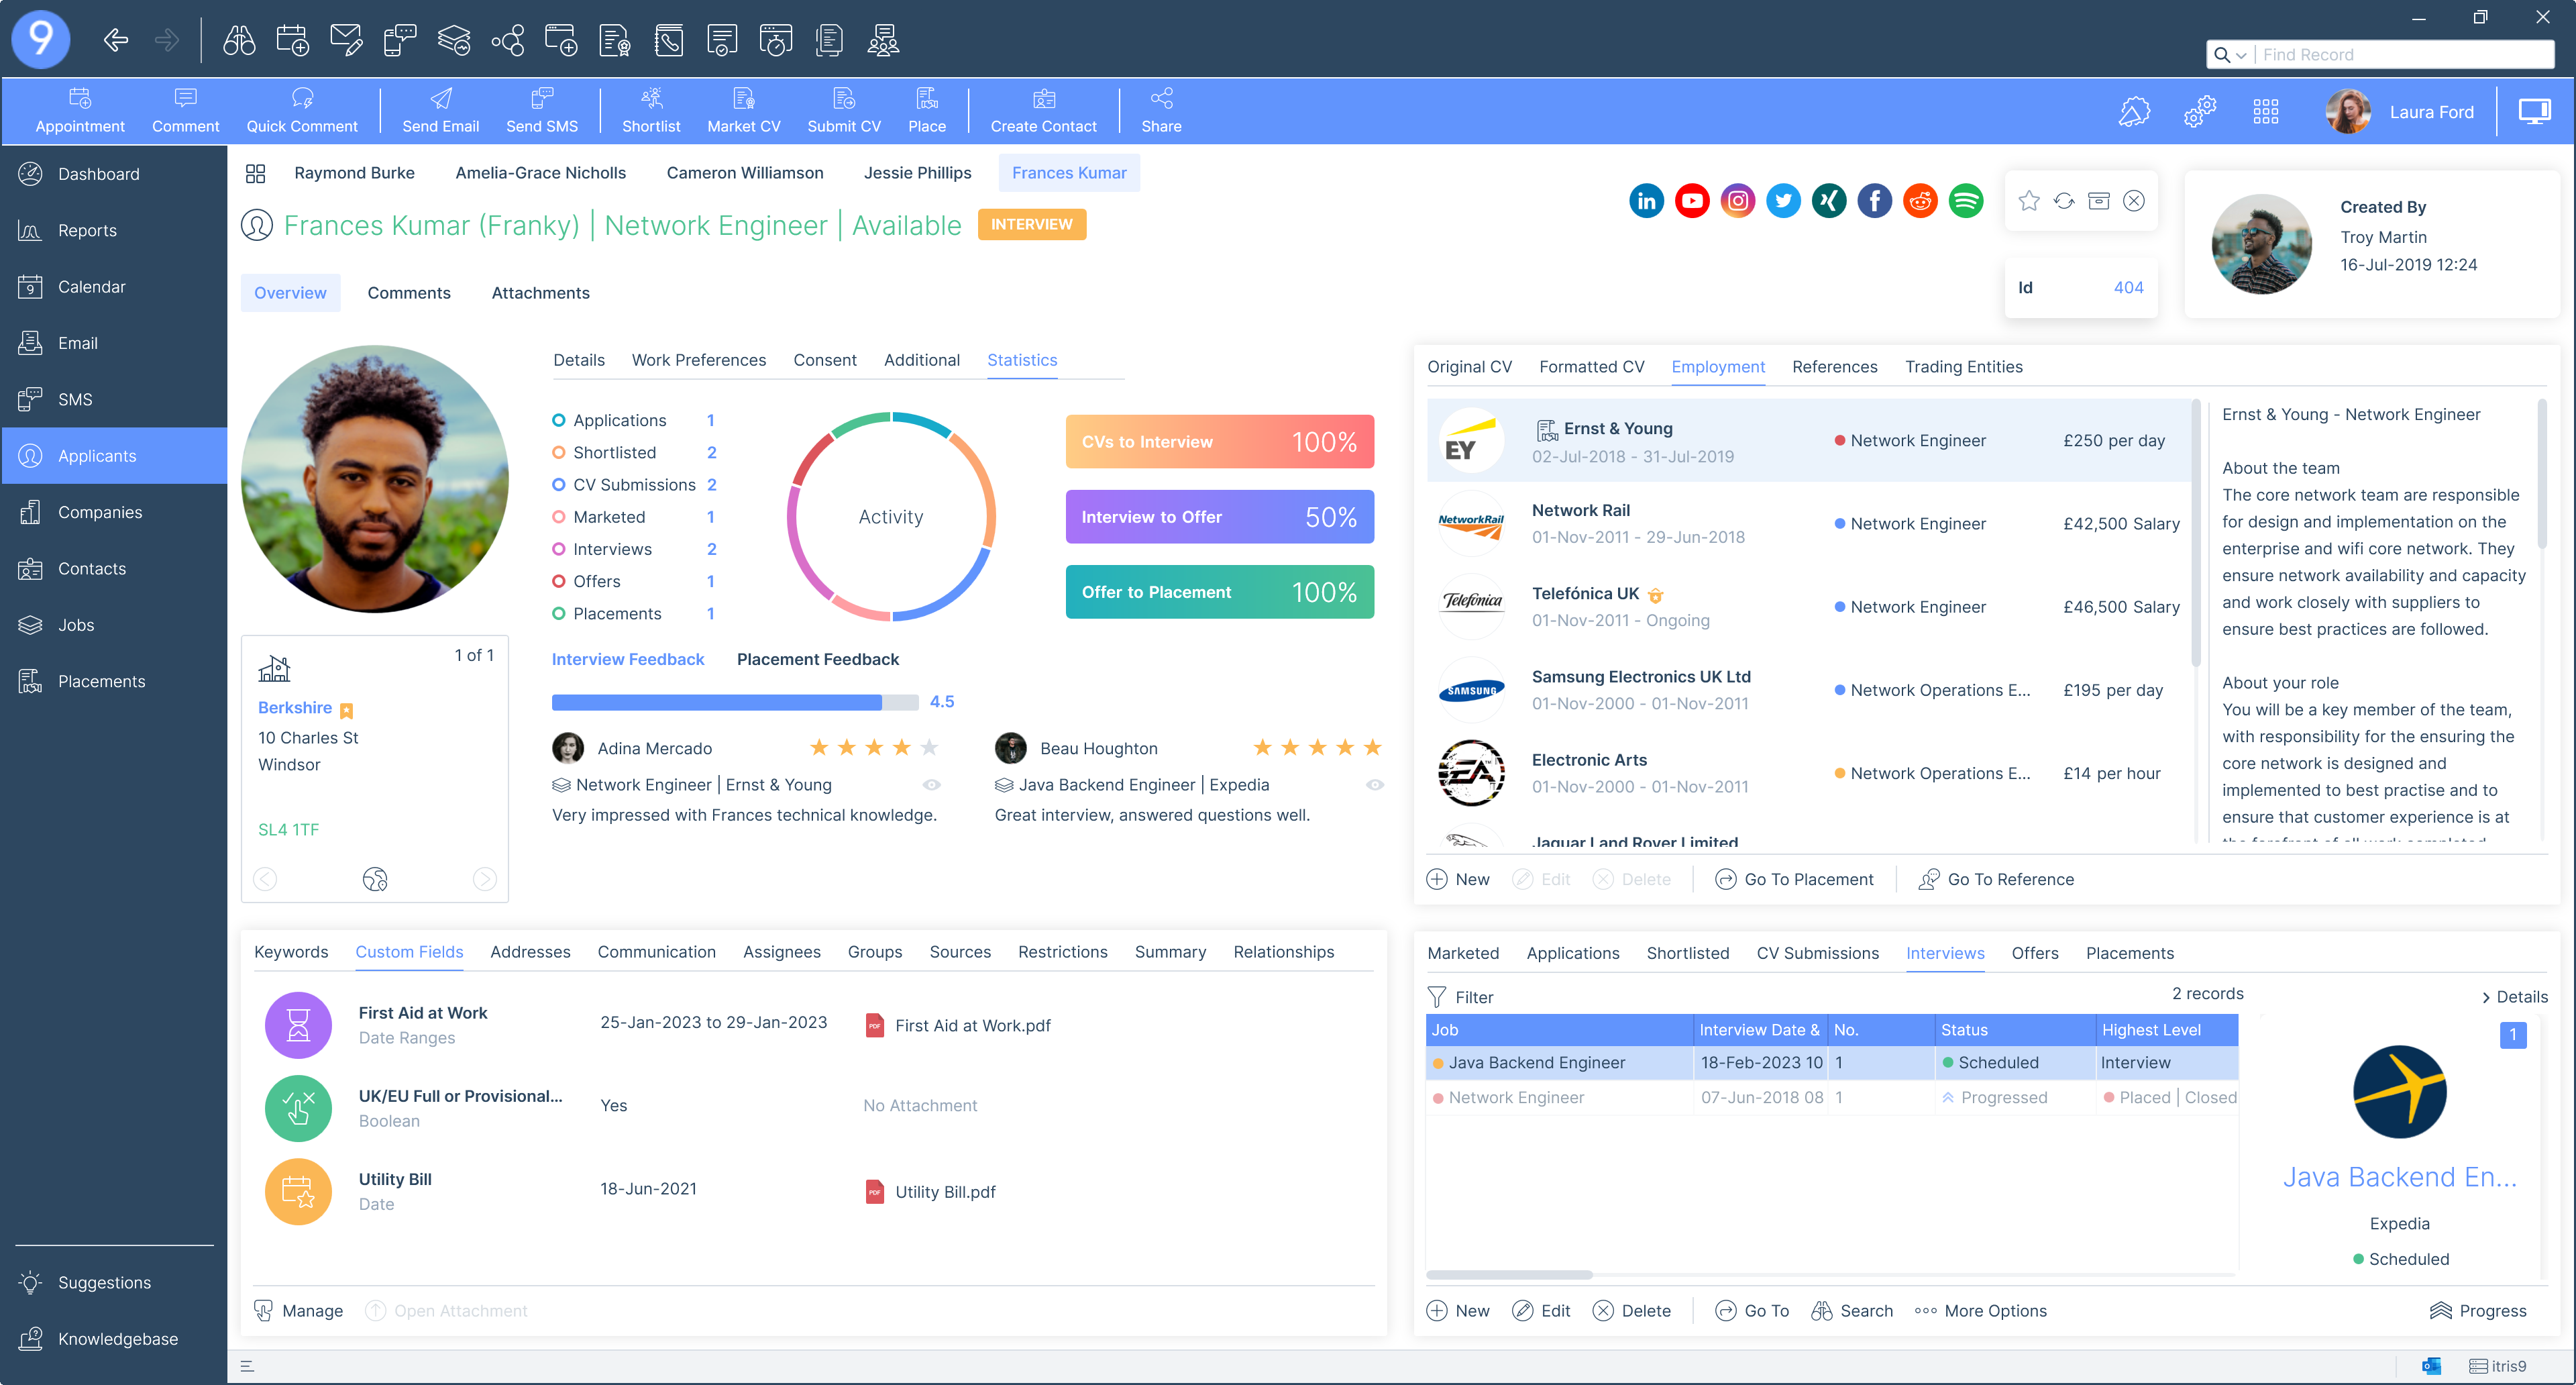Open the Spotify social icon
The height and width of the screenshot is (1385, 2576).
(x=1966, y=201)
